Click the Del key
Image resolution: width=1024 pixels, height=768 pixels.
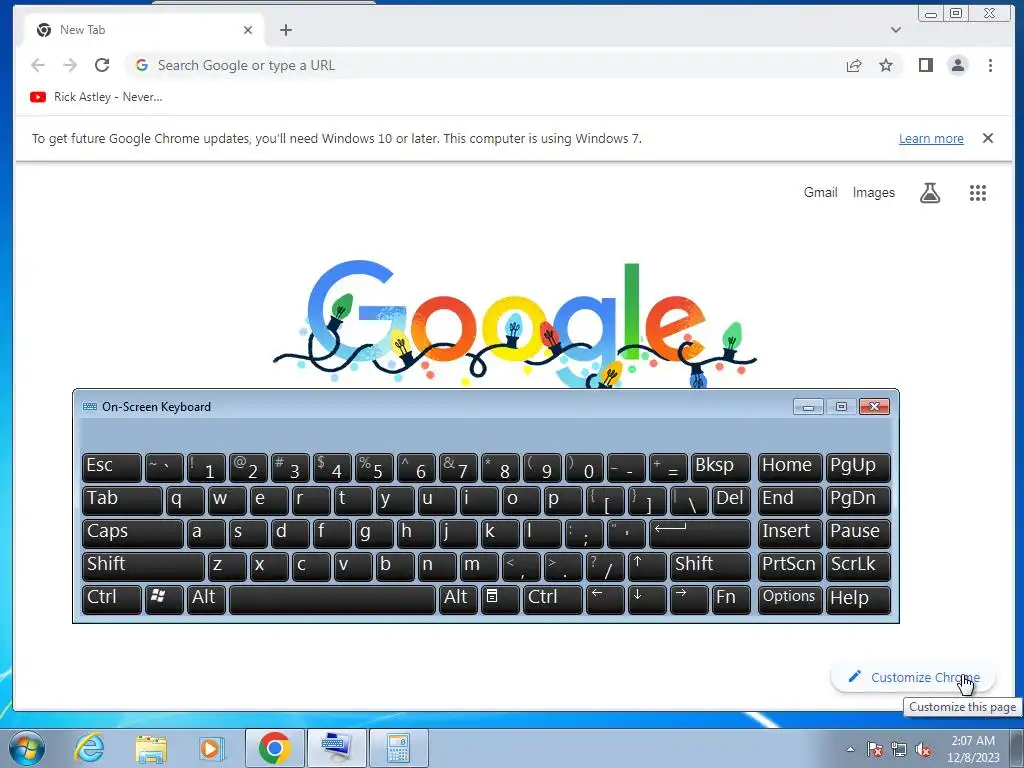coord(731,500)
